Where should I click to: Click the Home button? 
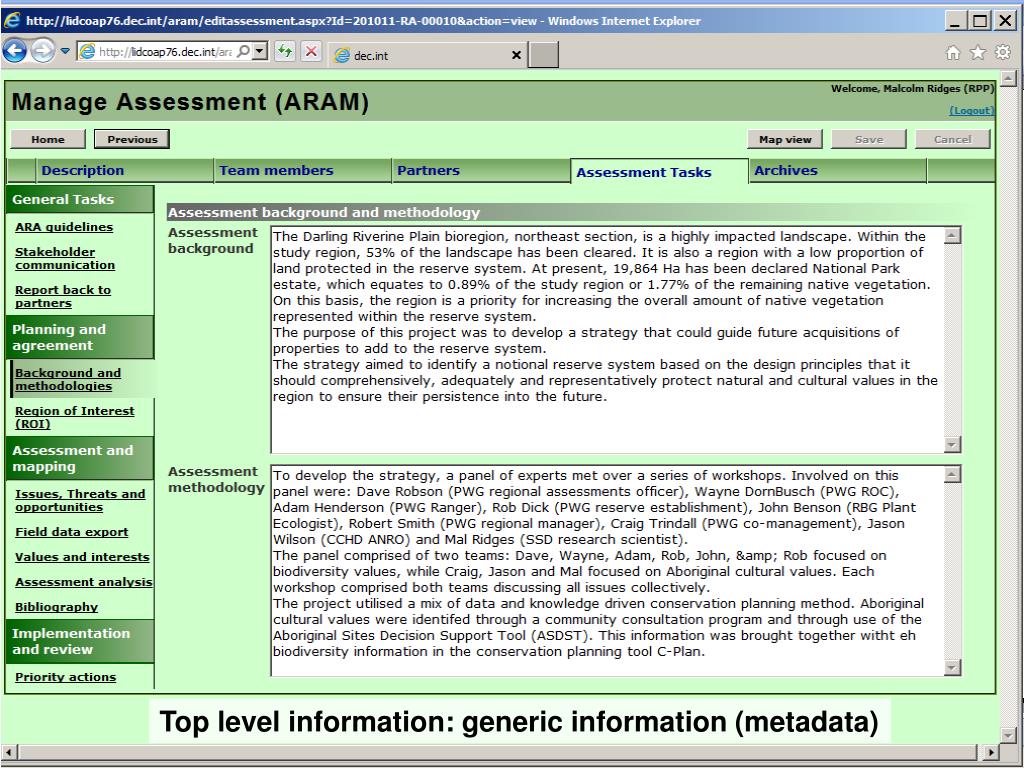coord(48,139)
